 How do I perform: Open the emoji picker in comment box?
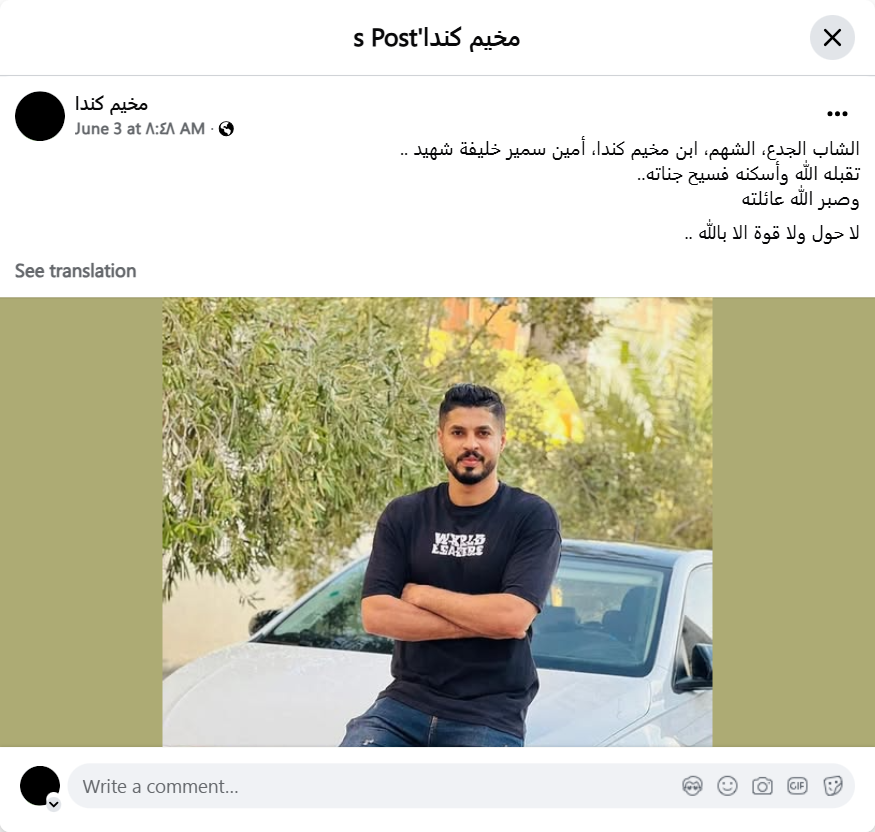[x=727, y=786]
